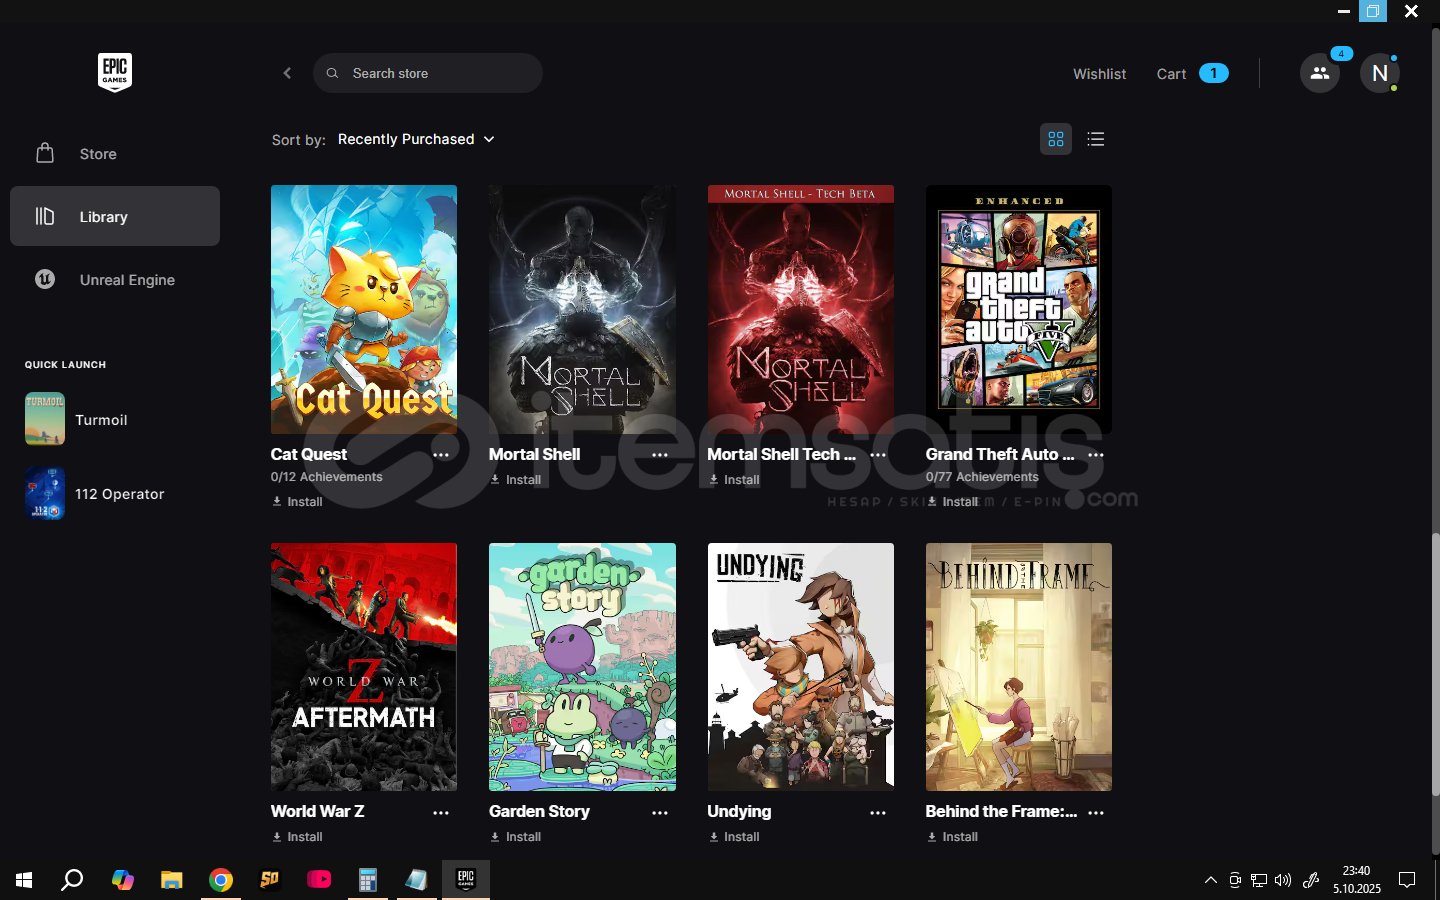Open the friends list icon
This screenshot has width=1440, height=900.
[1320, 73]
